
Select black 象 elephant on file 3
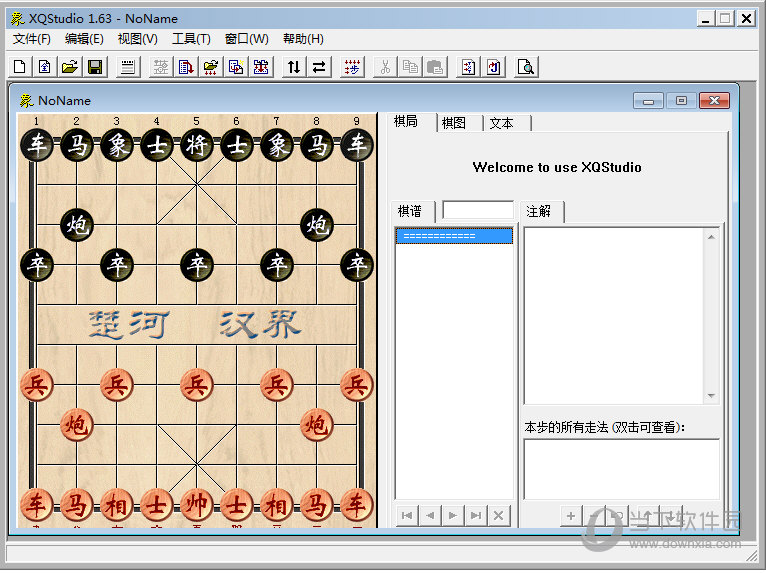click(117, 145)
